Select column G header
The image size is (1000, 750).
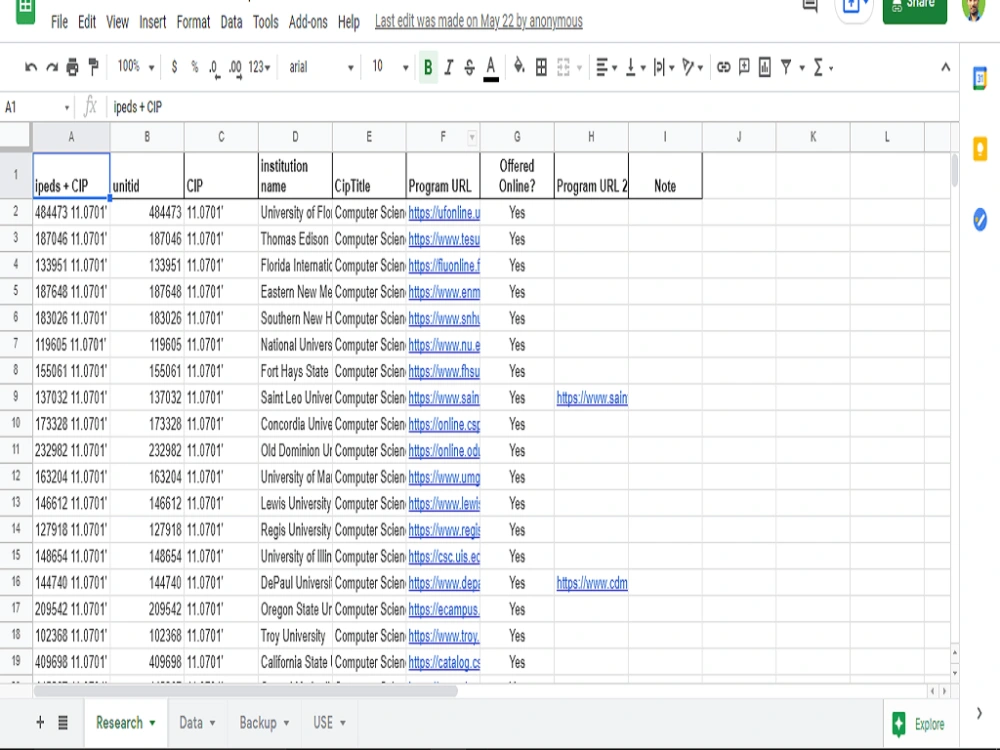click(x=517, y=137)
